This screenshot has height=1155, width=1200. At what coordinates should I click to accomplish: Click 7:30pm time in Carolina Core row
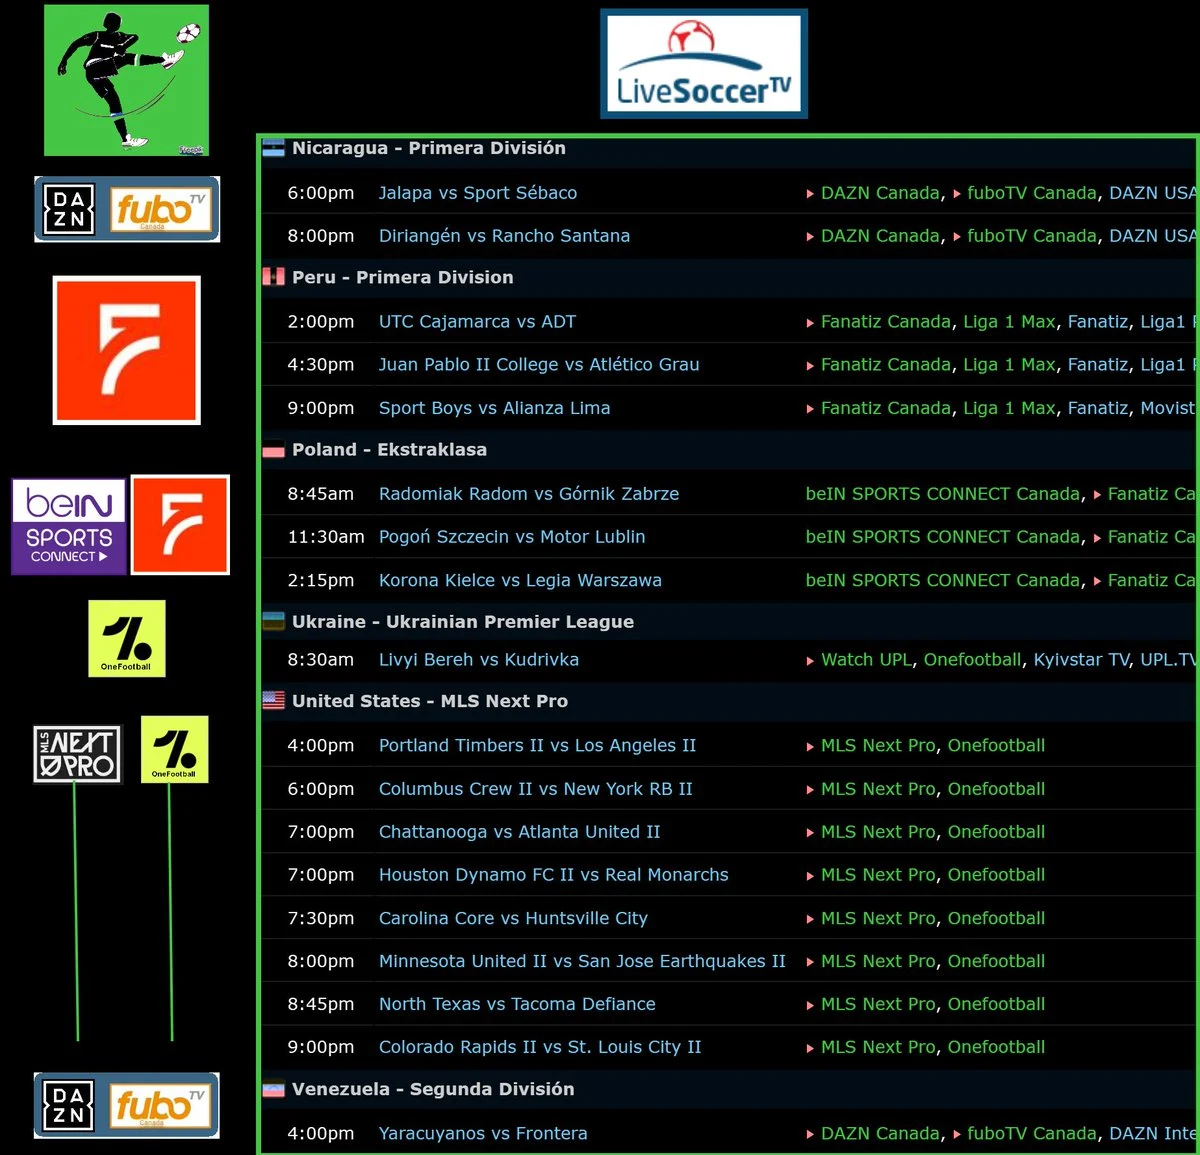[x=321, y=918]
